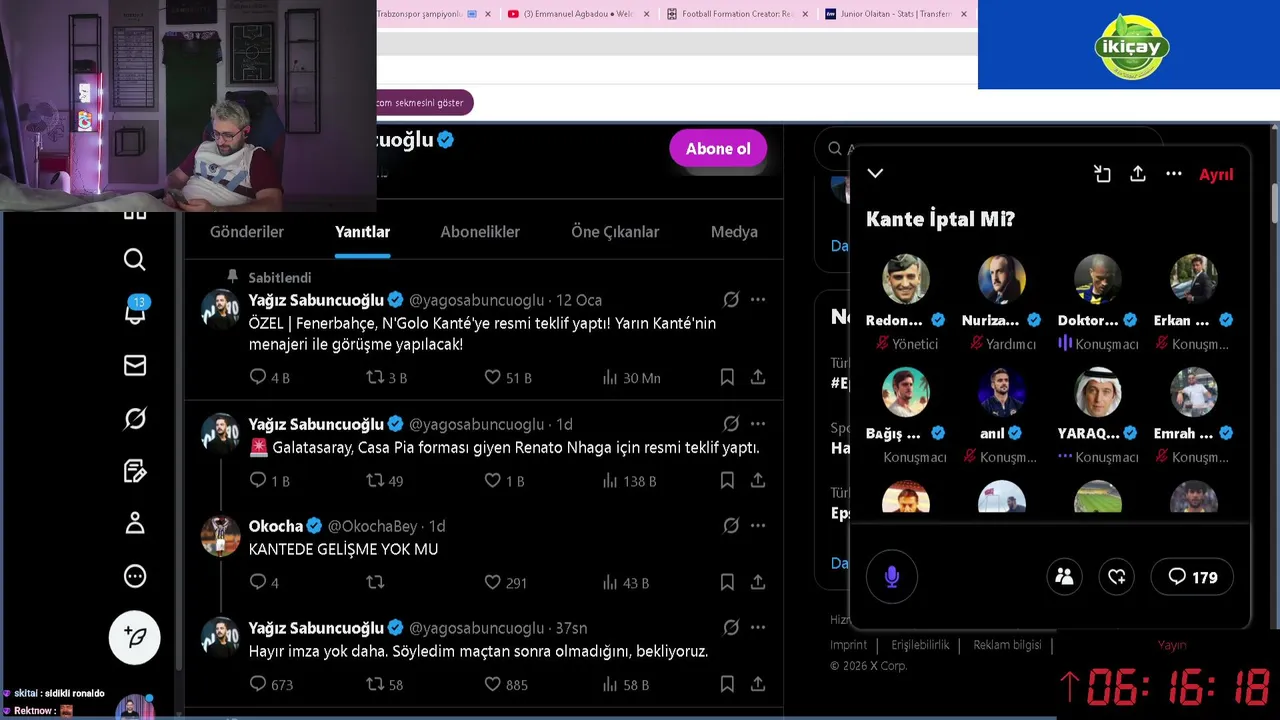
Task: Share the pinned Kanté offer post
Action: click(x=758, y=377)
